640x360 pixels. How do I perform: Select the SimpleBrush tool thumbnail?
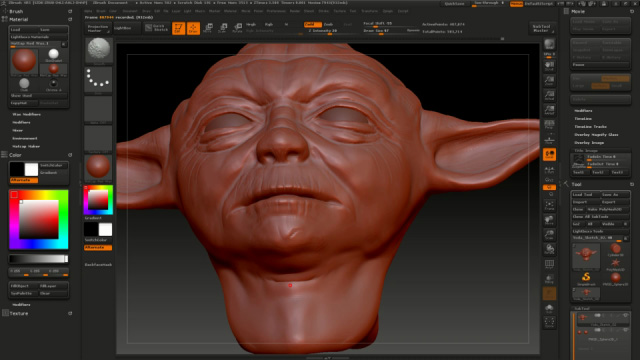click(586, 278)
